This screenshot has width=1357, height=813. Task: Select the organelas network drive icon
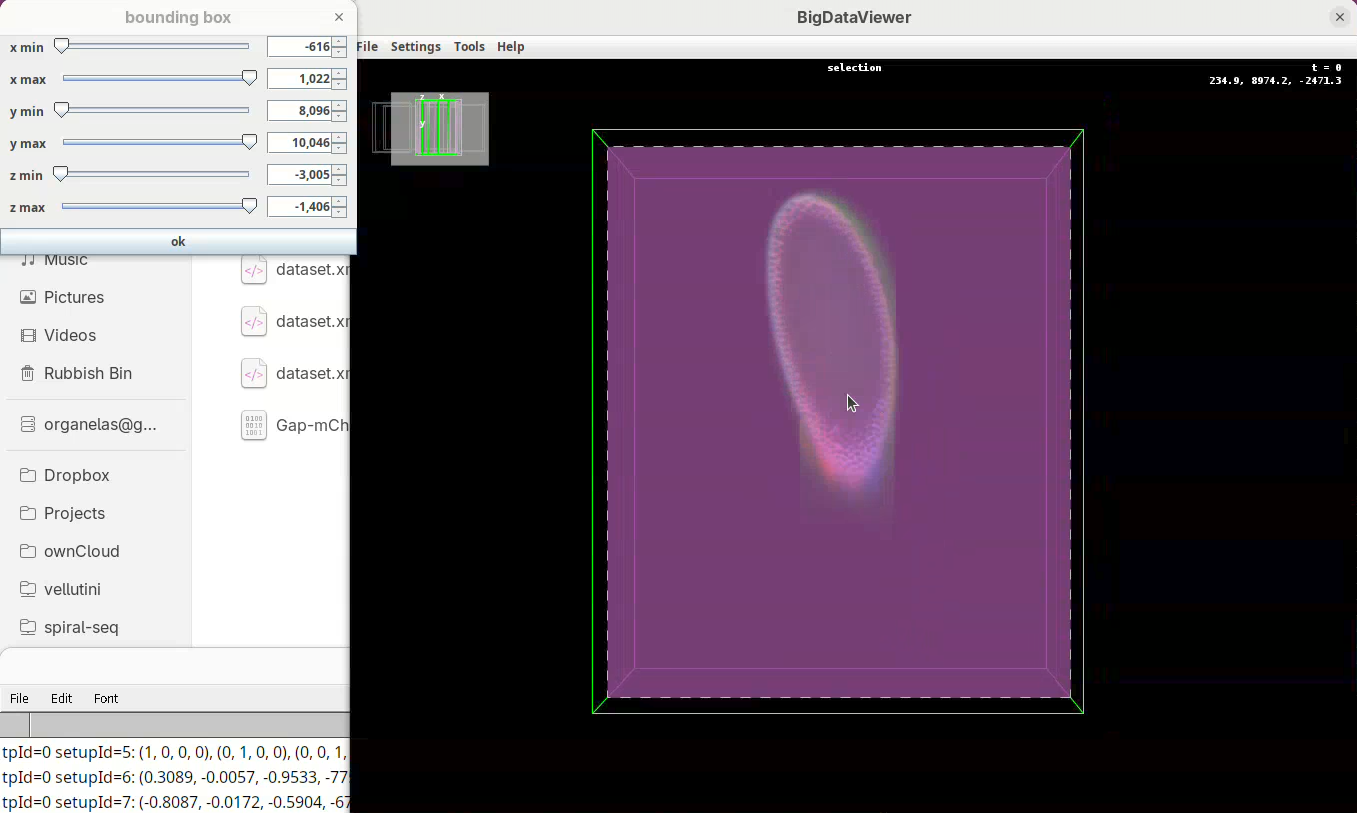[x=28, y=424]
